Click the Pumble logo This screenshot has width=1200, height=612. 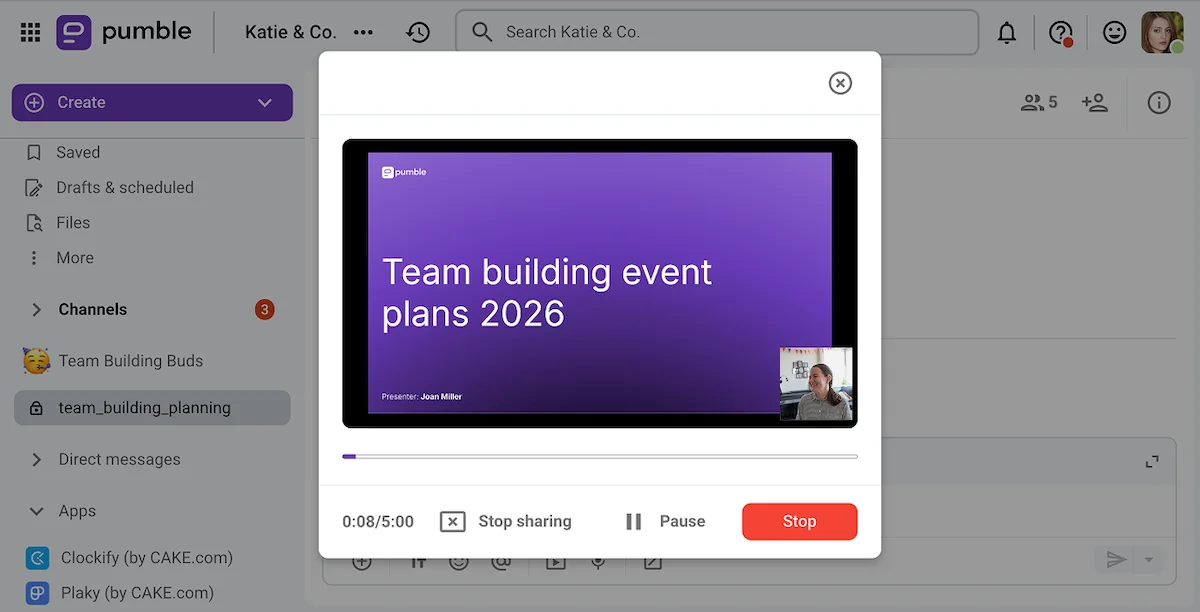tap(124, 32)
